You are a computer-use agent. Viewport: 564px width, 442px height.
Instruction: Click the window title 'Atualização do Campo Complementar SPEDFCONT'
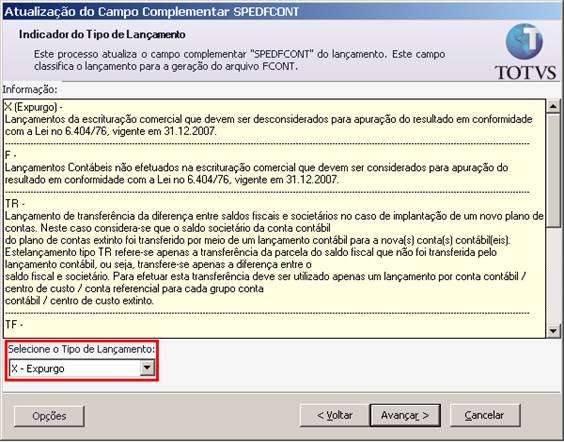pos(151,12)
